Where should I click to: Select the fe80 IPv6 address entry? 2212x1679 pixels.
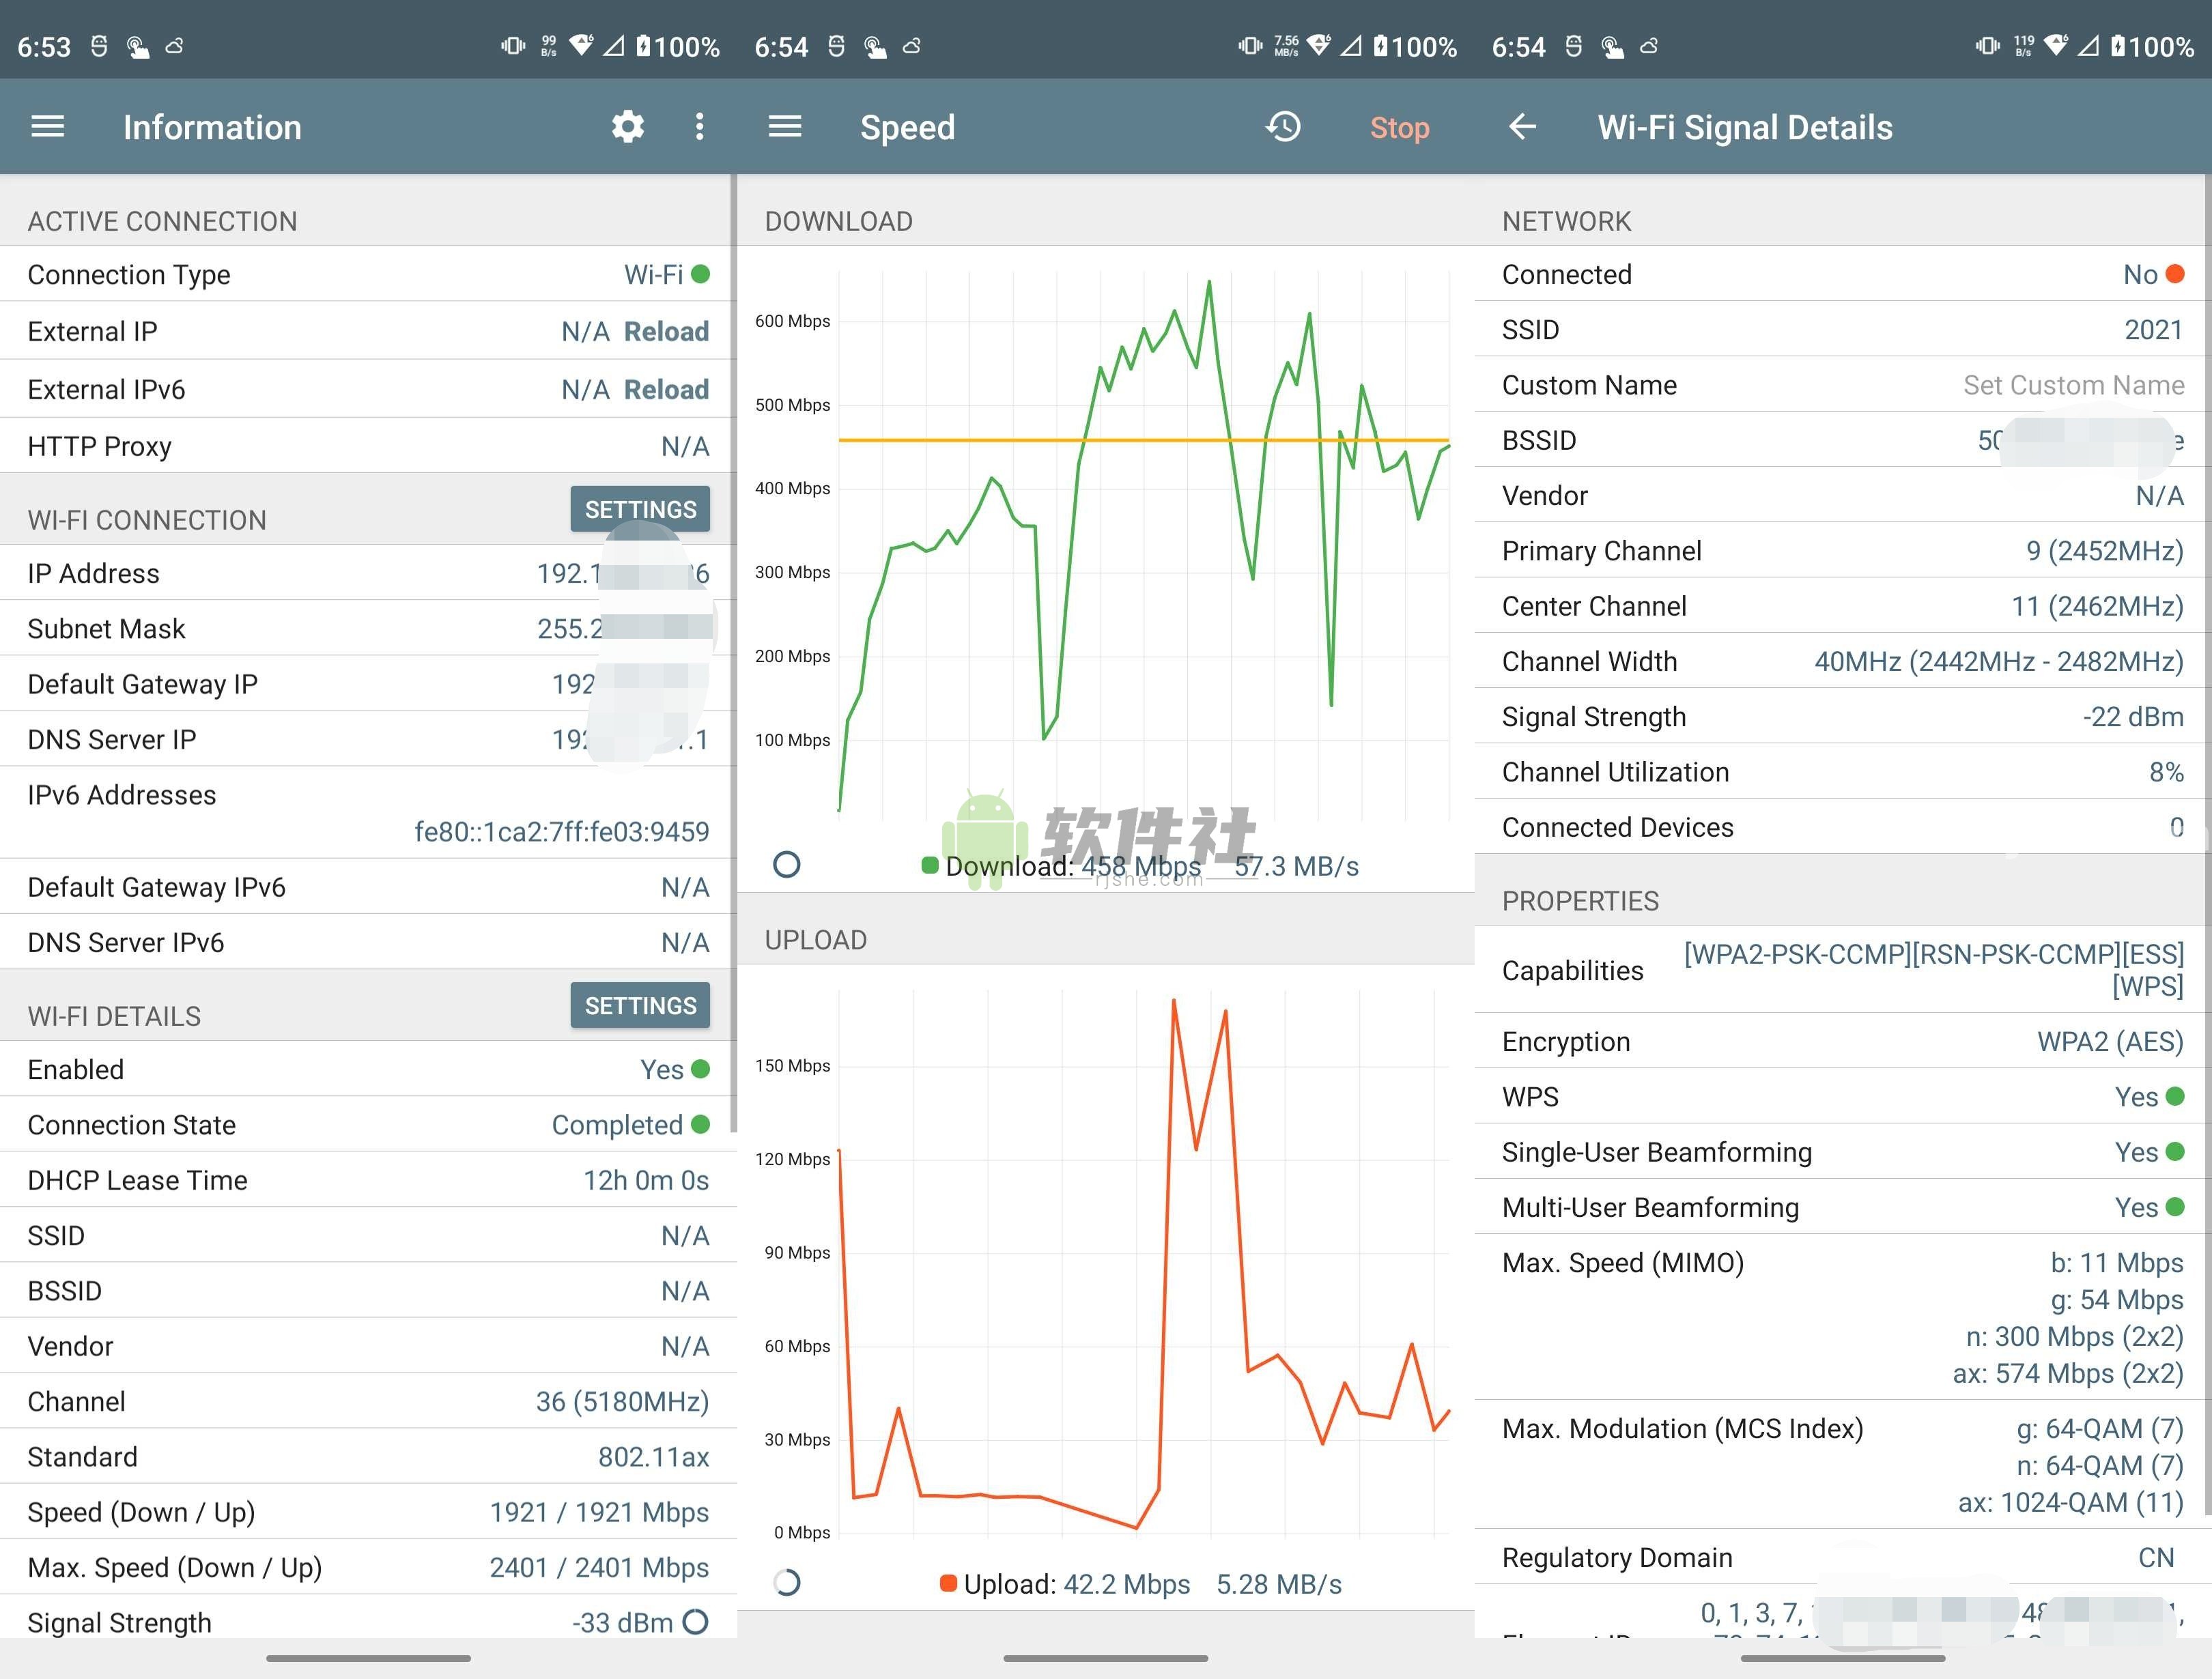(x=563, y=831)
